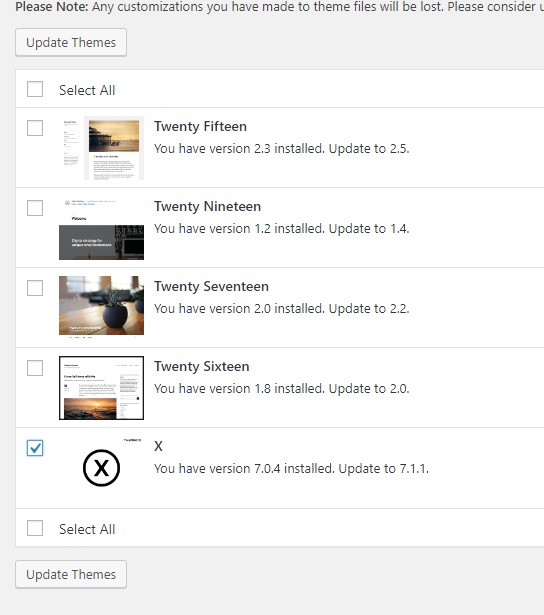Click the Twenty Sixteen sunset thumbnail
This screenshot has height=615, width=544.
click(102, 388)
